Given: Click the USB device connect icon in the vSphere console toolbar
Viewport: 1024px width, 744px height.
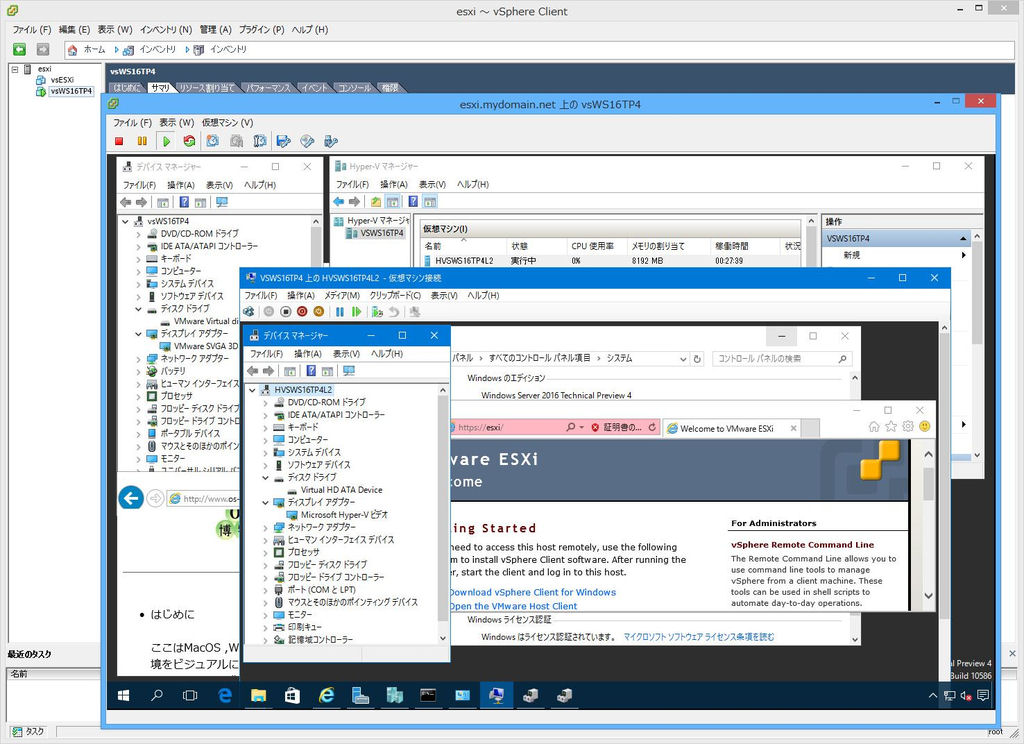Looking at the screenshot, I should 330,141.
